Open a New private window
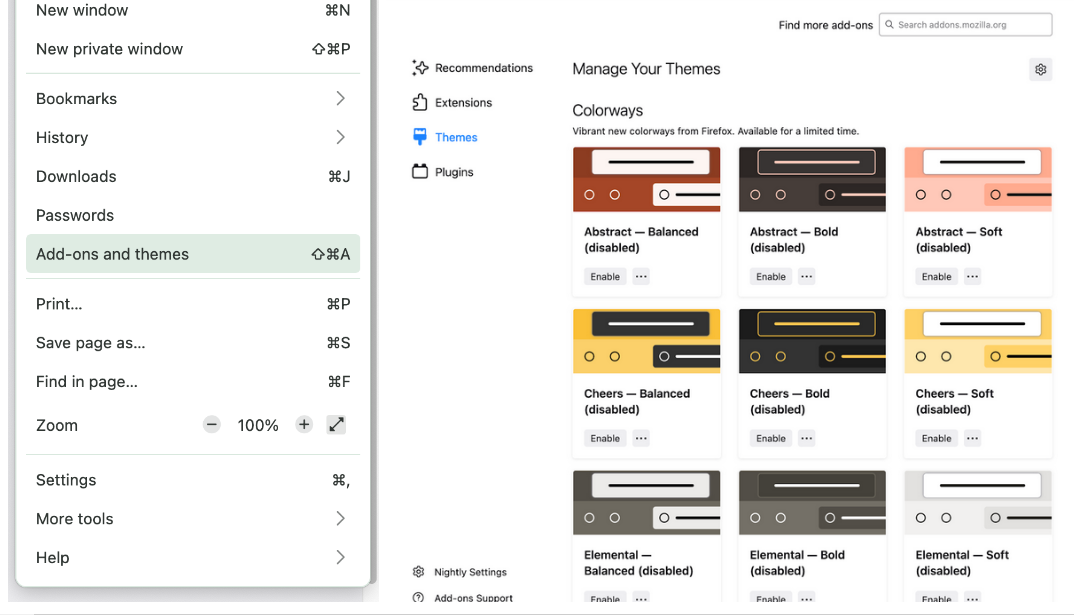 192,49
